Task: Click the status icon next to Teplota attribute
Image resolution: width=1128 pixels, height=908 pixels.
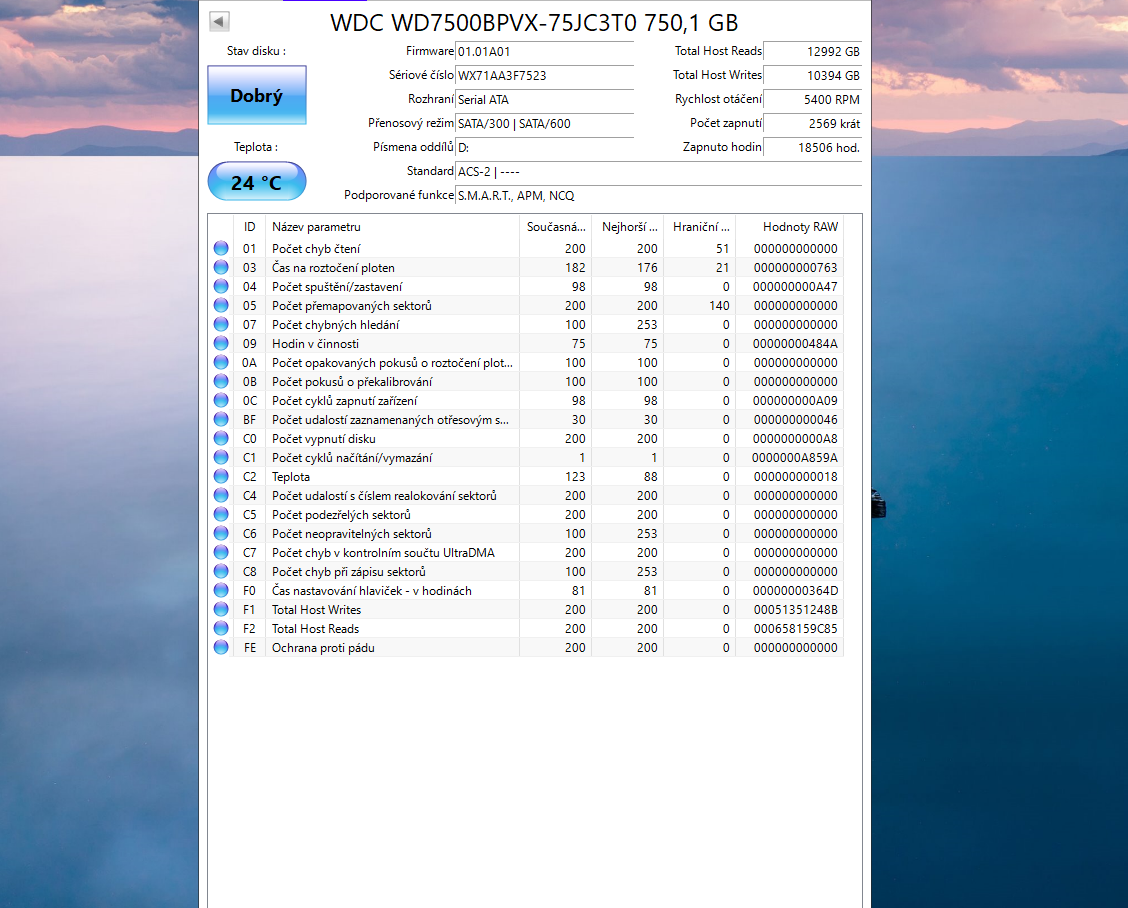Action: pyautogui.click(x=220, y=476)
